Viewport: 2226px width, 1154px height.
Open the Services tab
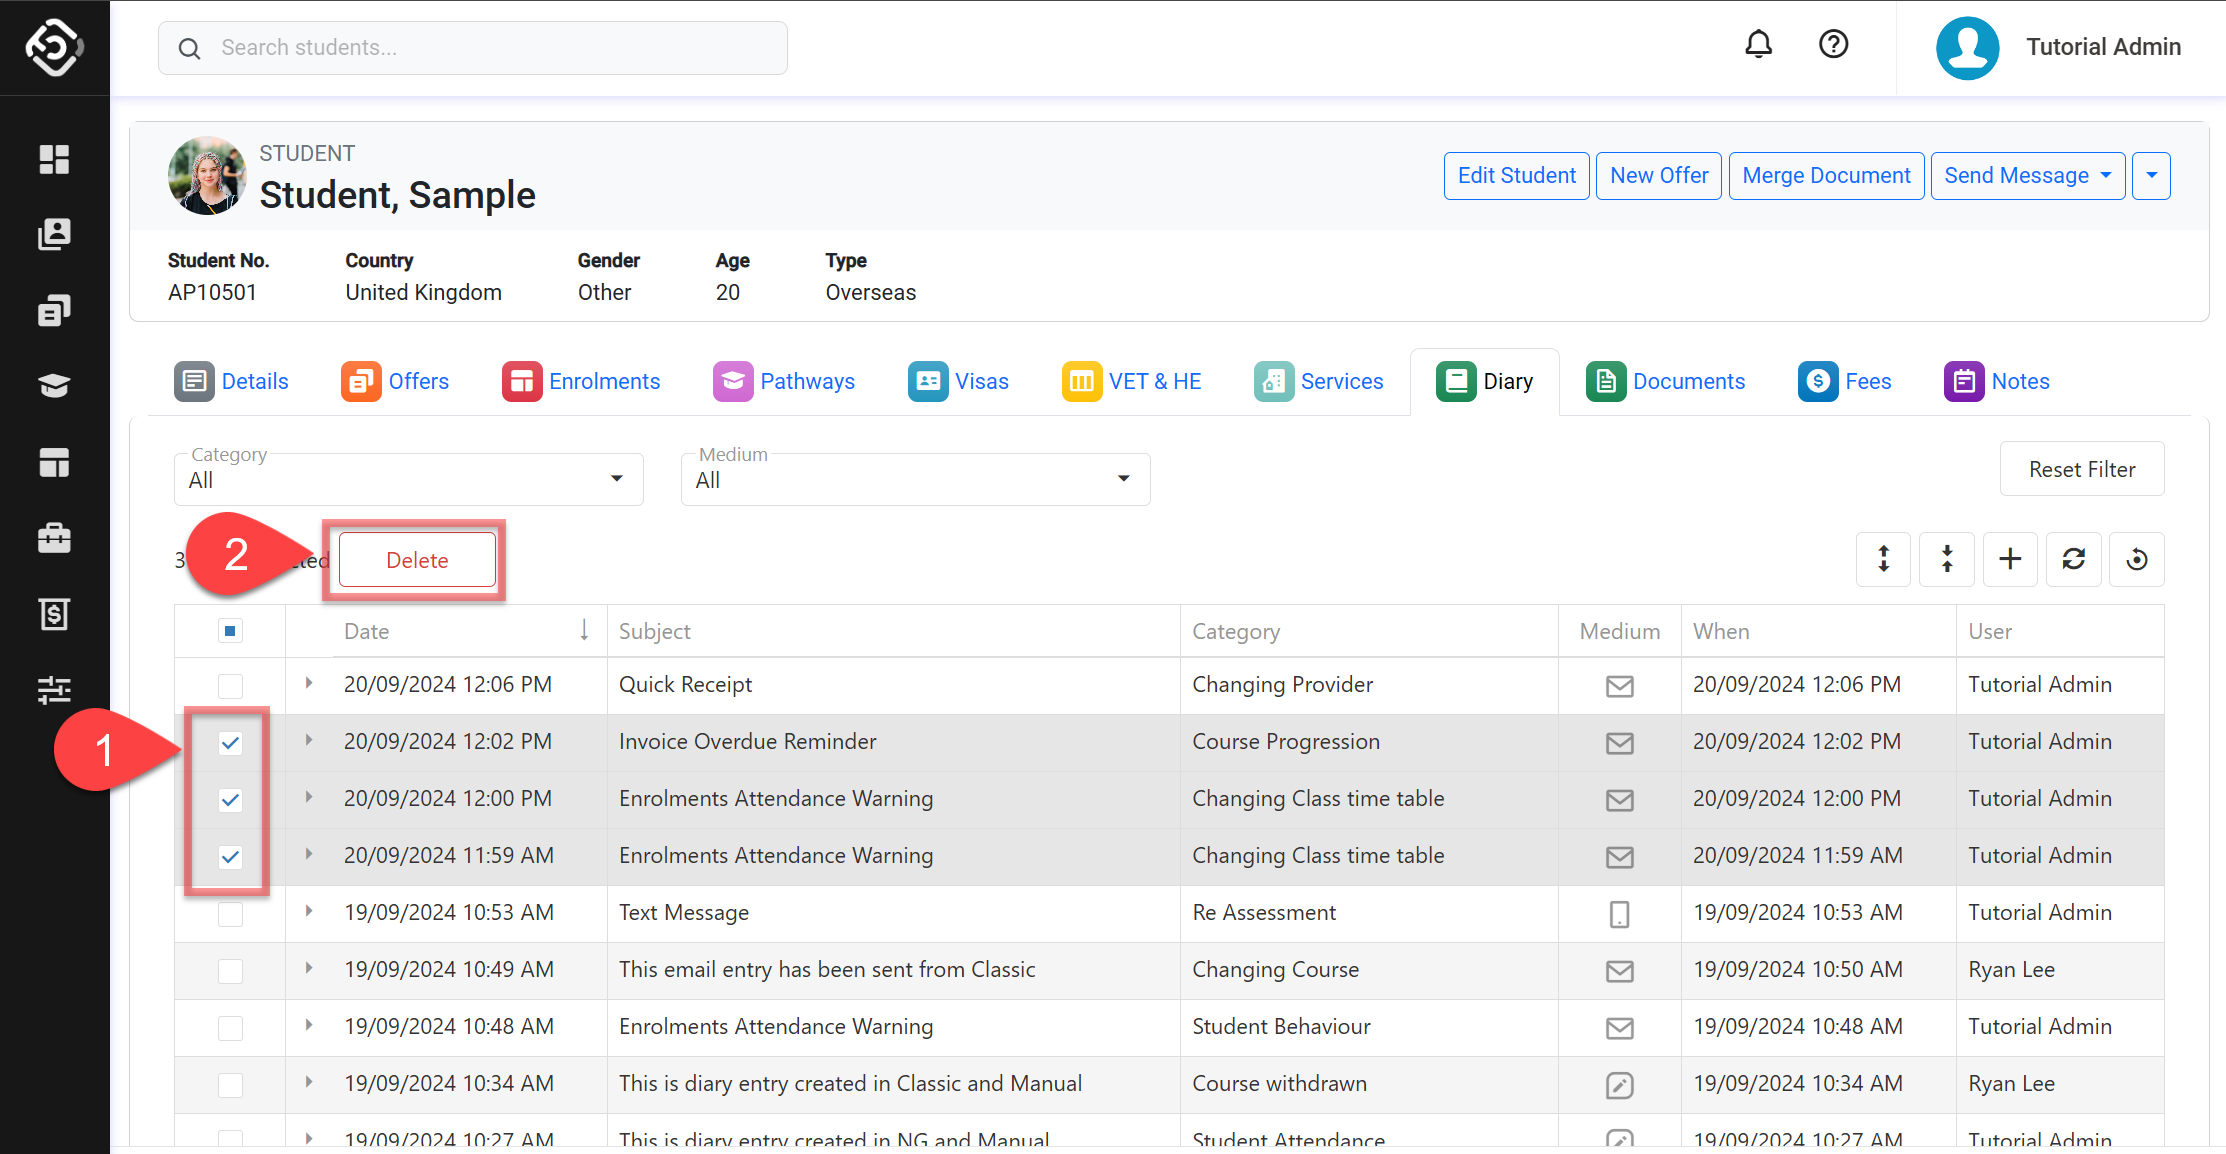click(x=1318, y=382)
